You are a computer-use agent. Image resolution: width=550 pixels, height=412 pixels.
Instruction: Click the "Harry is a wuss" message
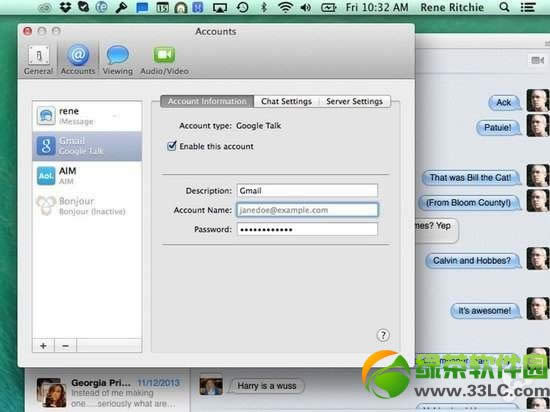[267, 386]
